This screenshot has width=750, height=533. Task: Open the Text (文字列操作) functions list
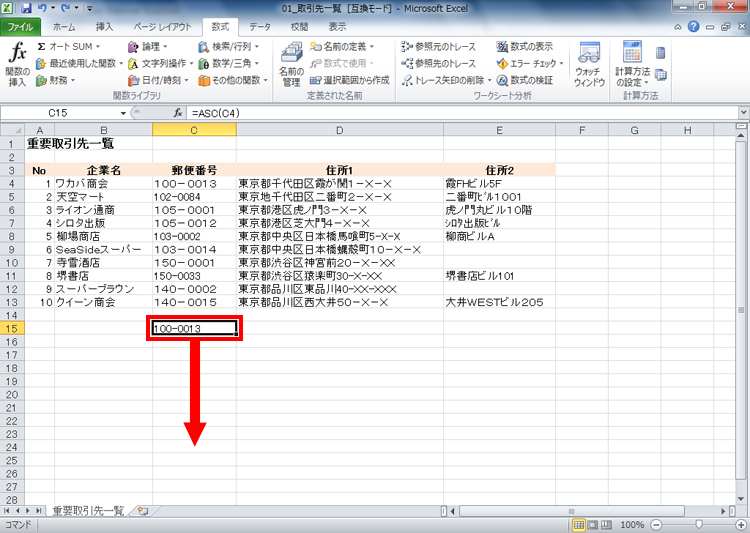pyautogui.click(x=161, y=63)
